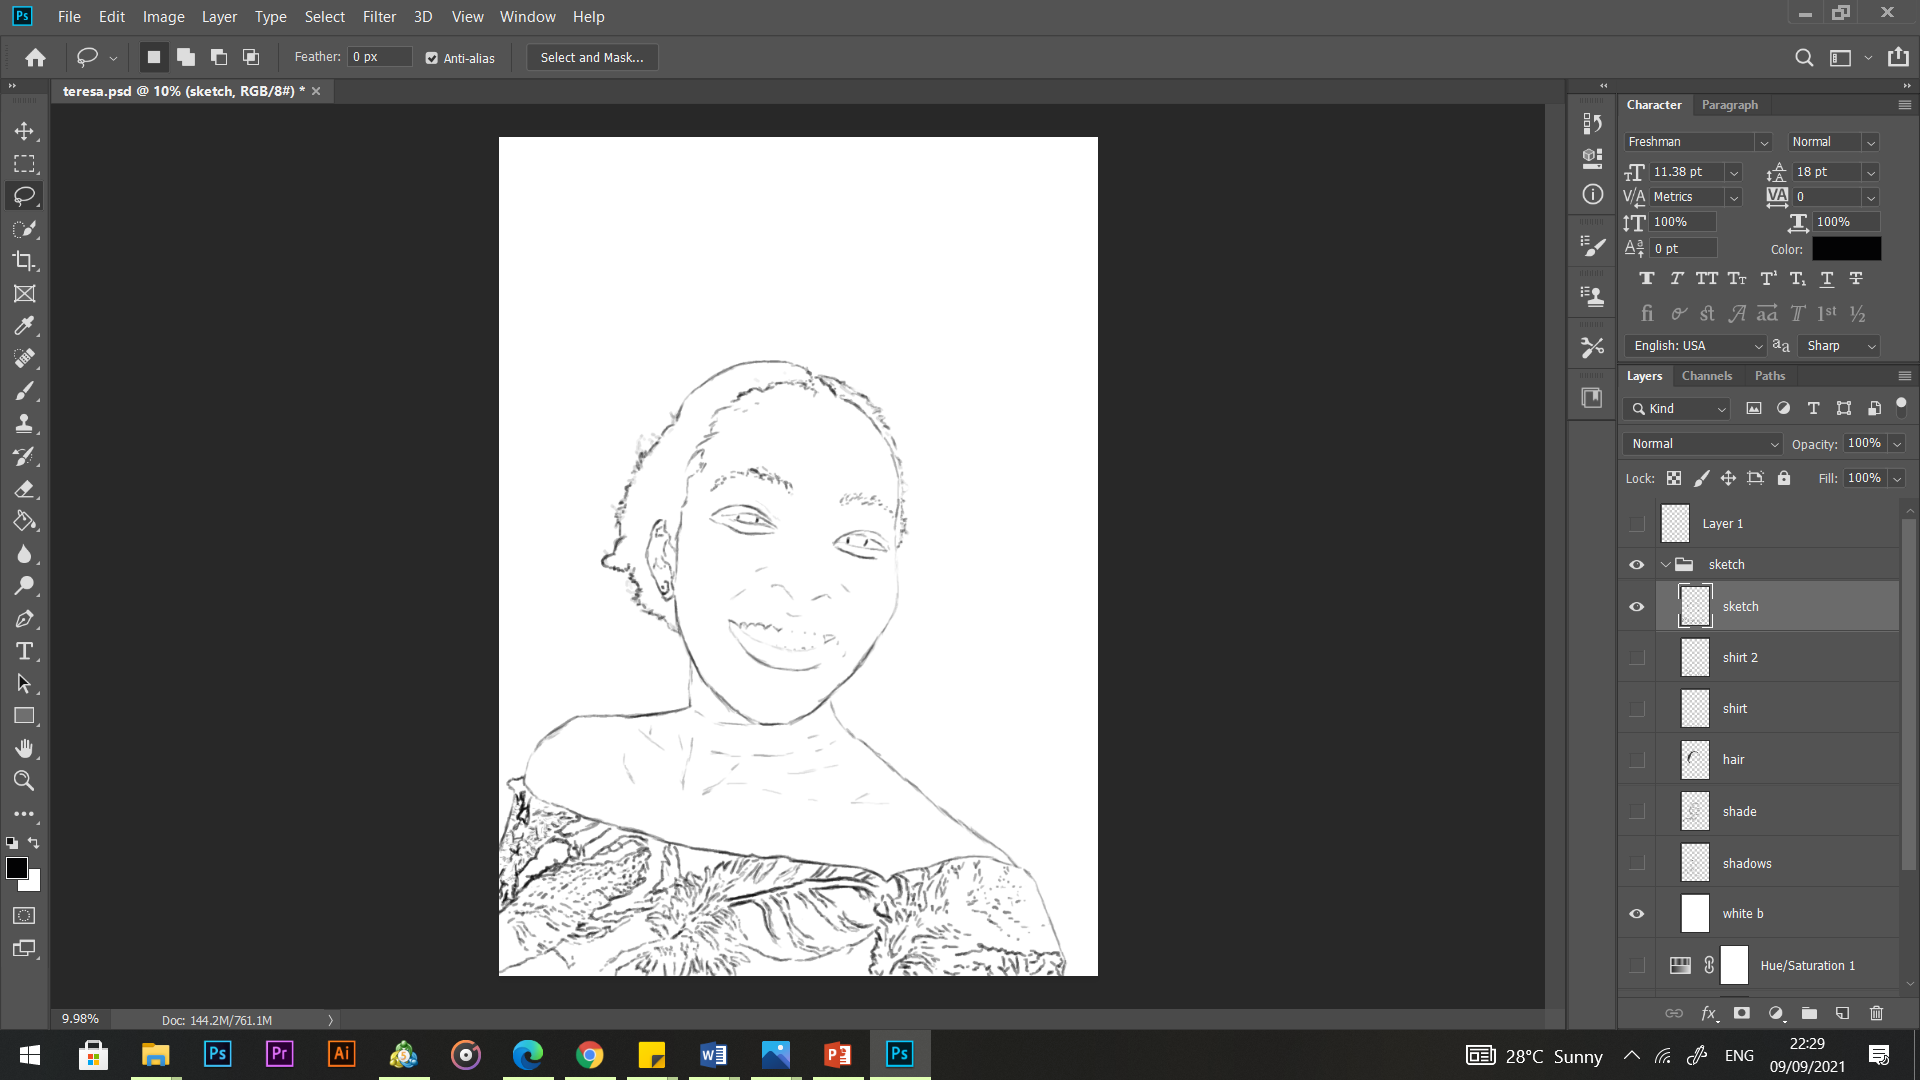Image resolution: width=1920 pixels, height=1080 pixels.
Task: Toggle visibility of the shirt 2 layer
Action: [1637, 657]
